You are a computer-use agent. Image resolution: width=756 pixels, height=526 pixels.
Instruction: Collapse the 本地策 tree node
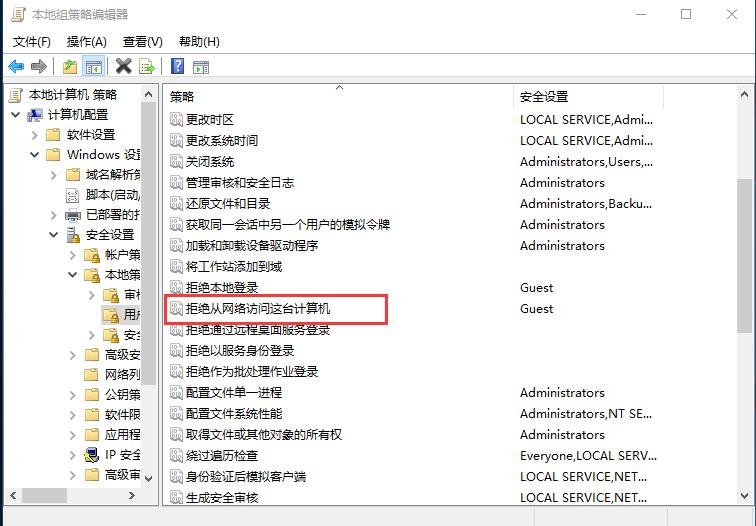(x=73, y=275)
